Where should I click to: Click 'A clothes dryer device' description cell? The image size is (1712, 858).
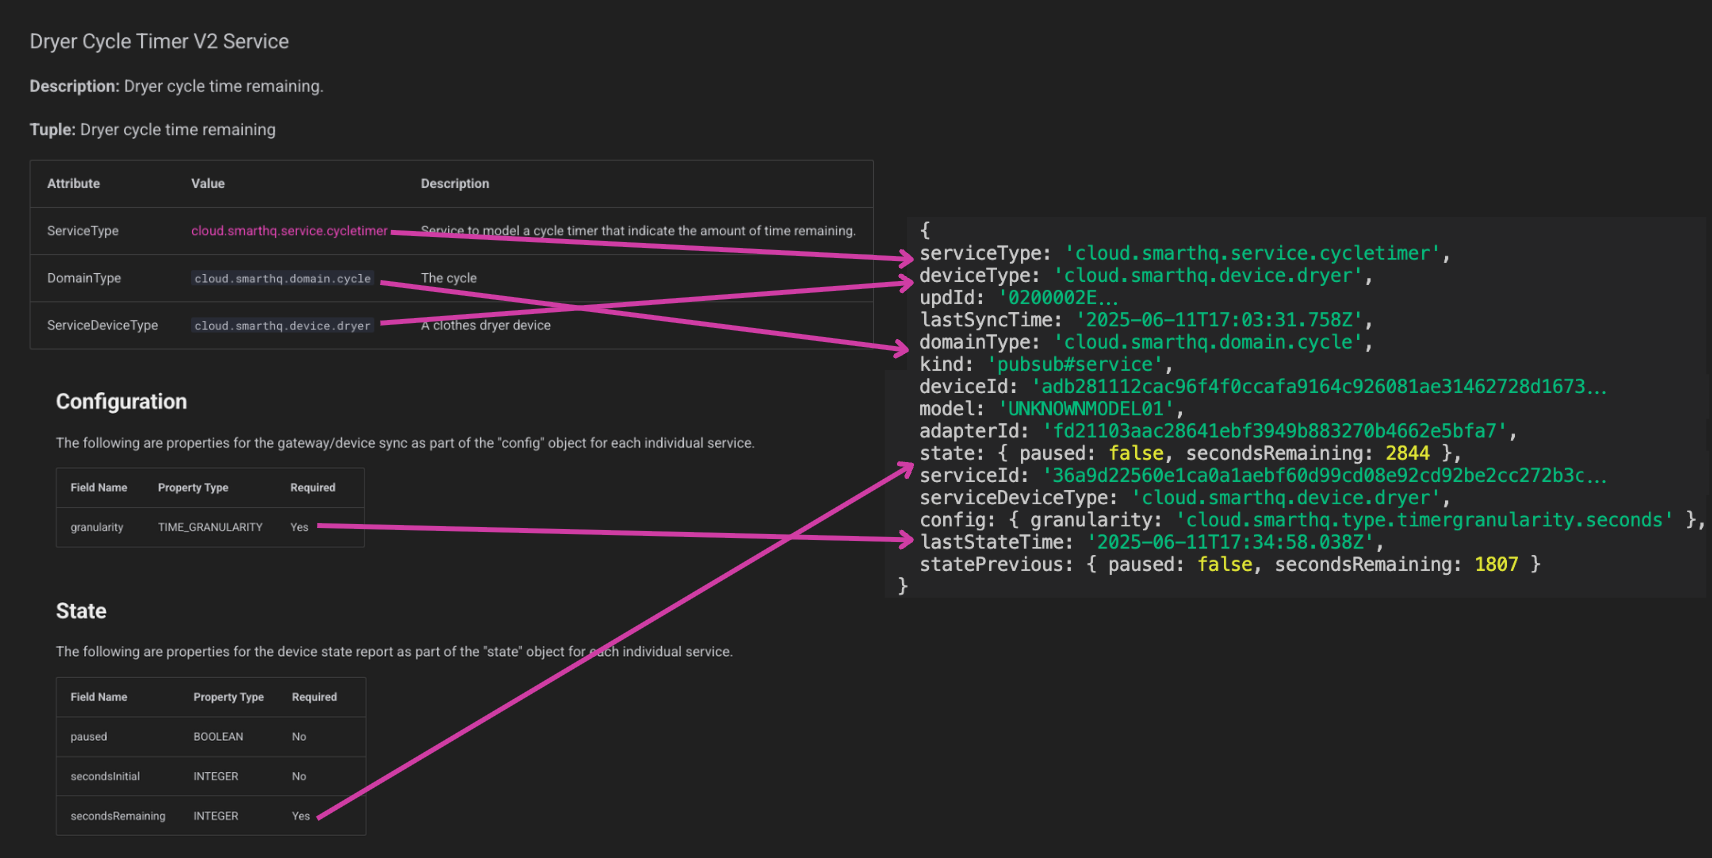coord(486,326)
